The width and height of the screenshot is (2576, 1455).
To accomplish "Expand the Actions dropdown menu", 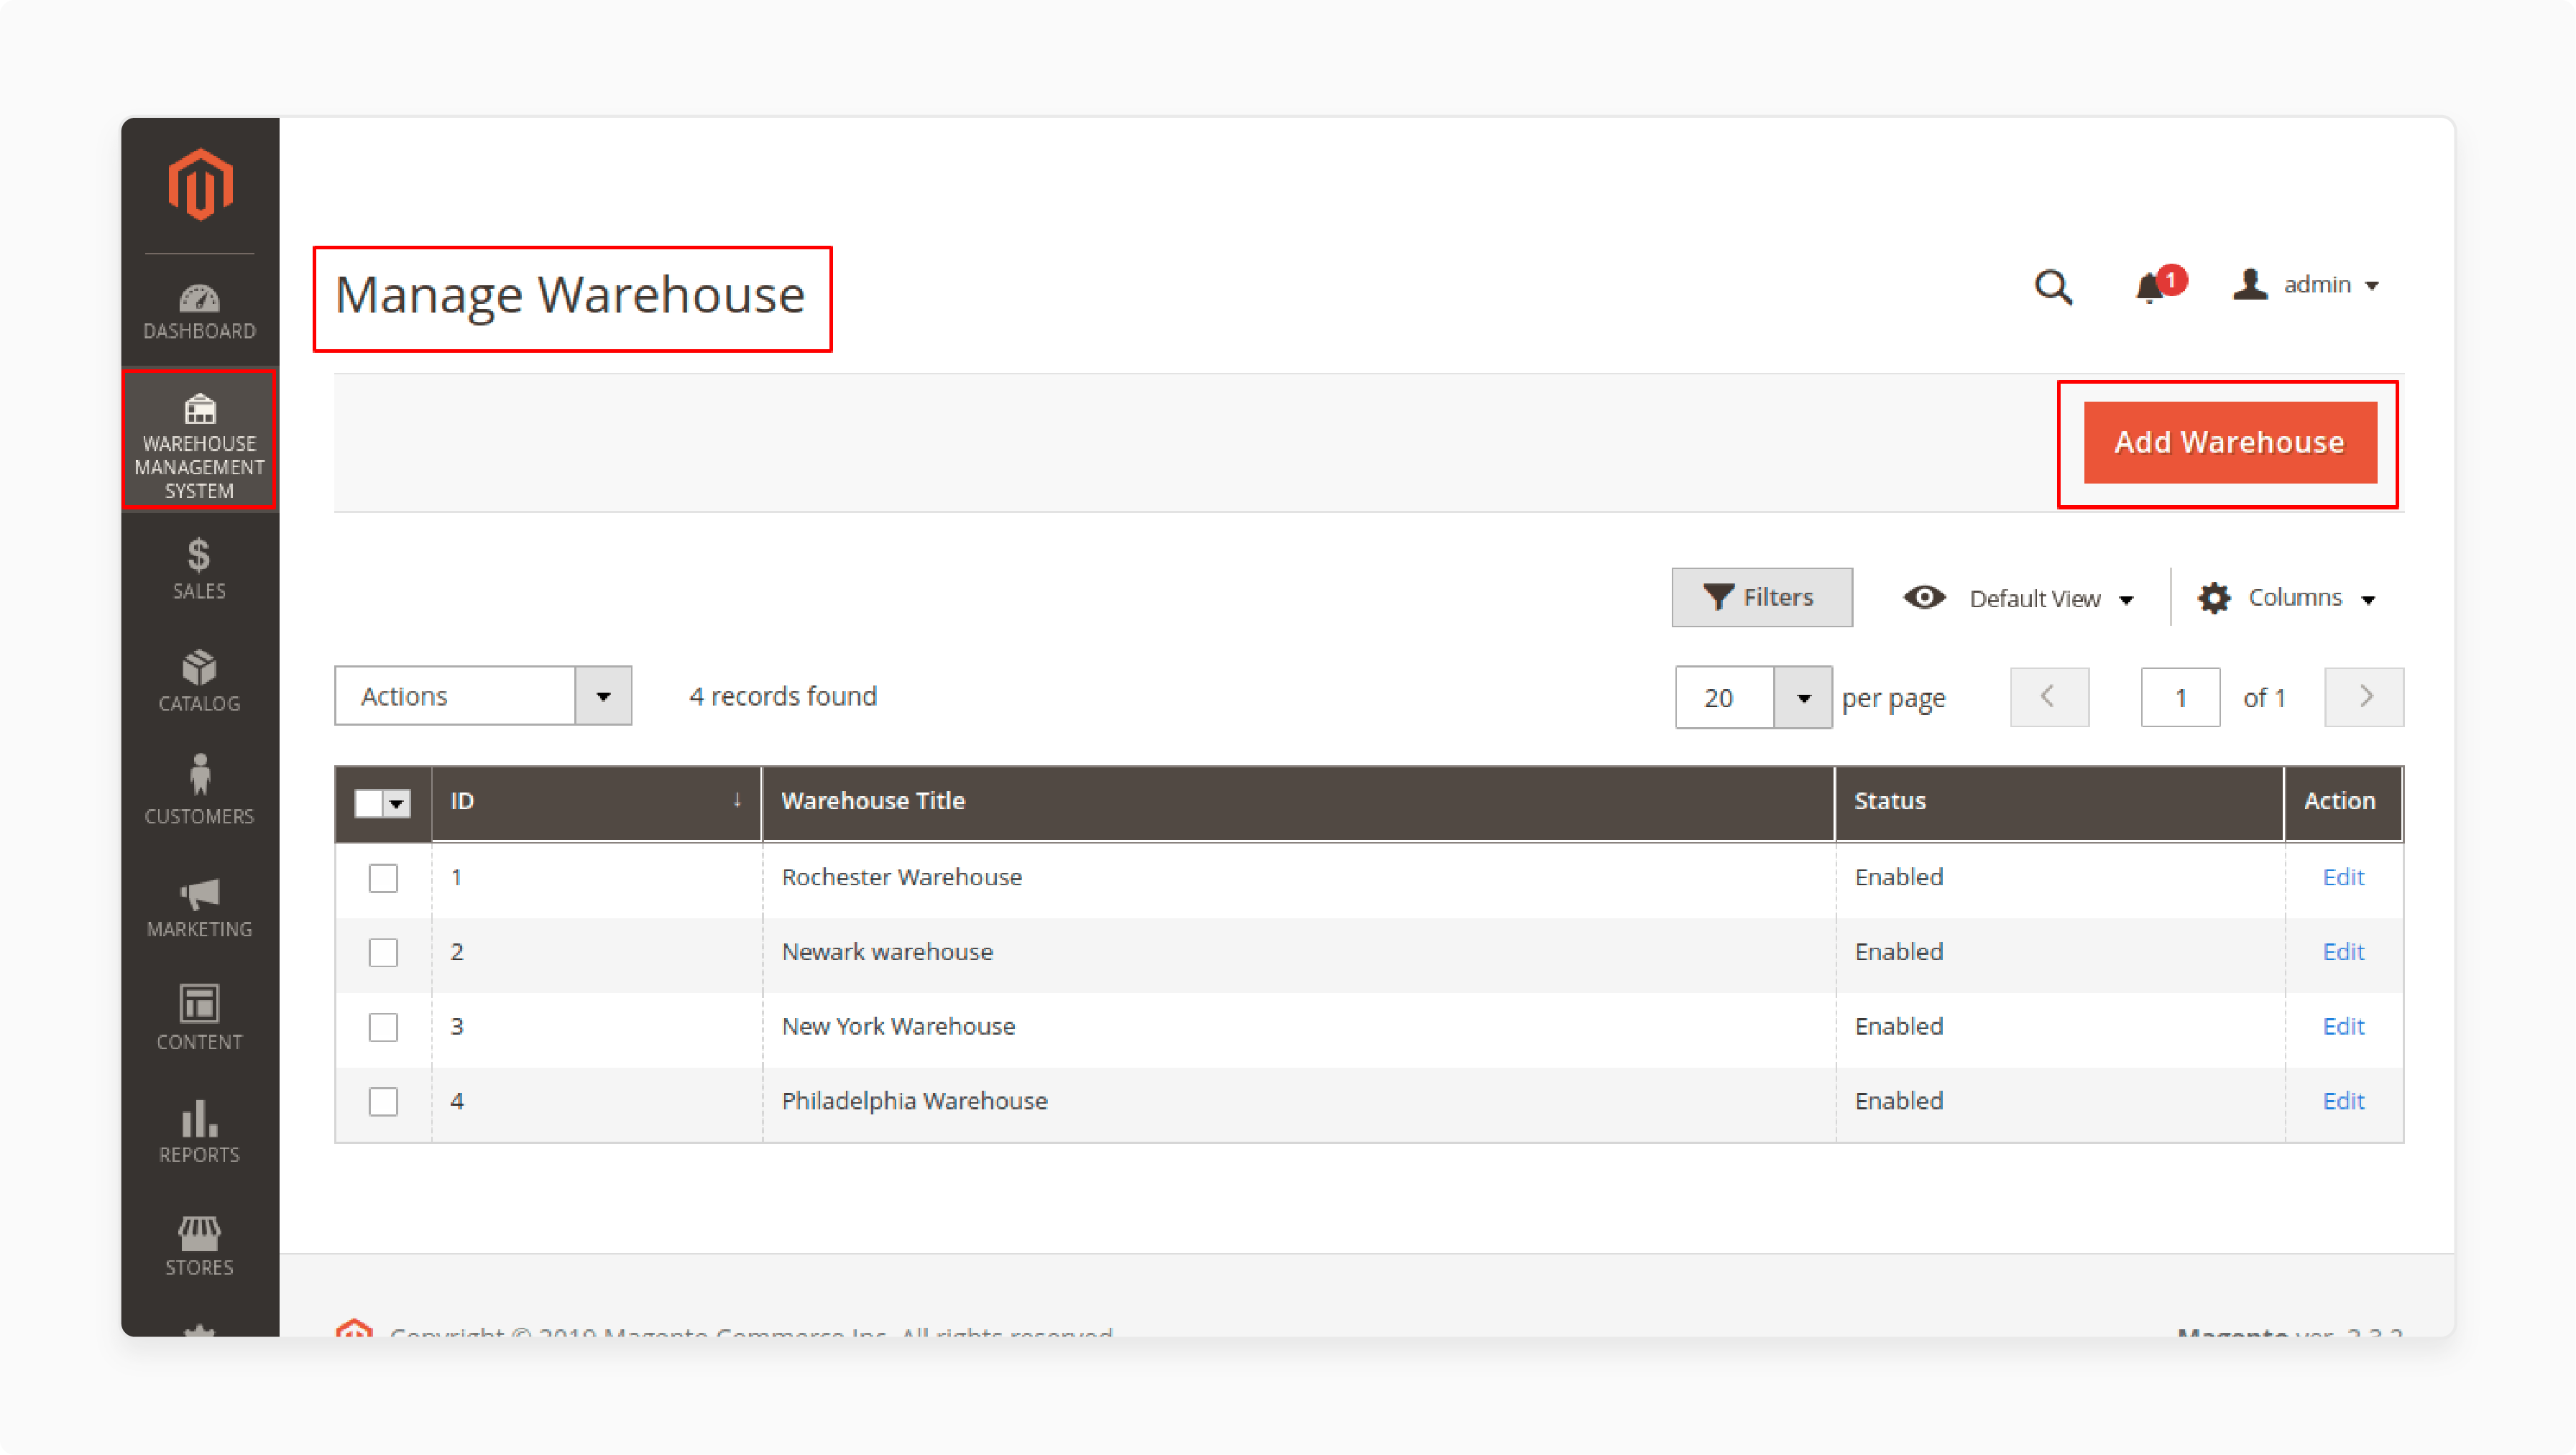I will (603, 695).
